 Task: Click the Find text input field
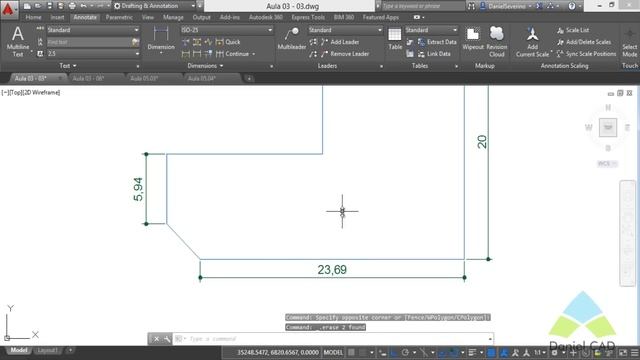[89, 42]
